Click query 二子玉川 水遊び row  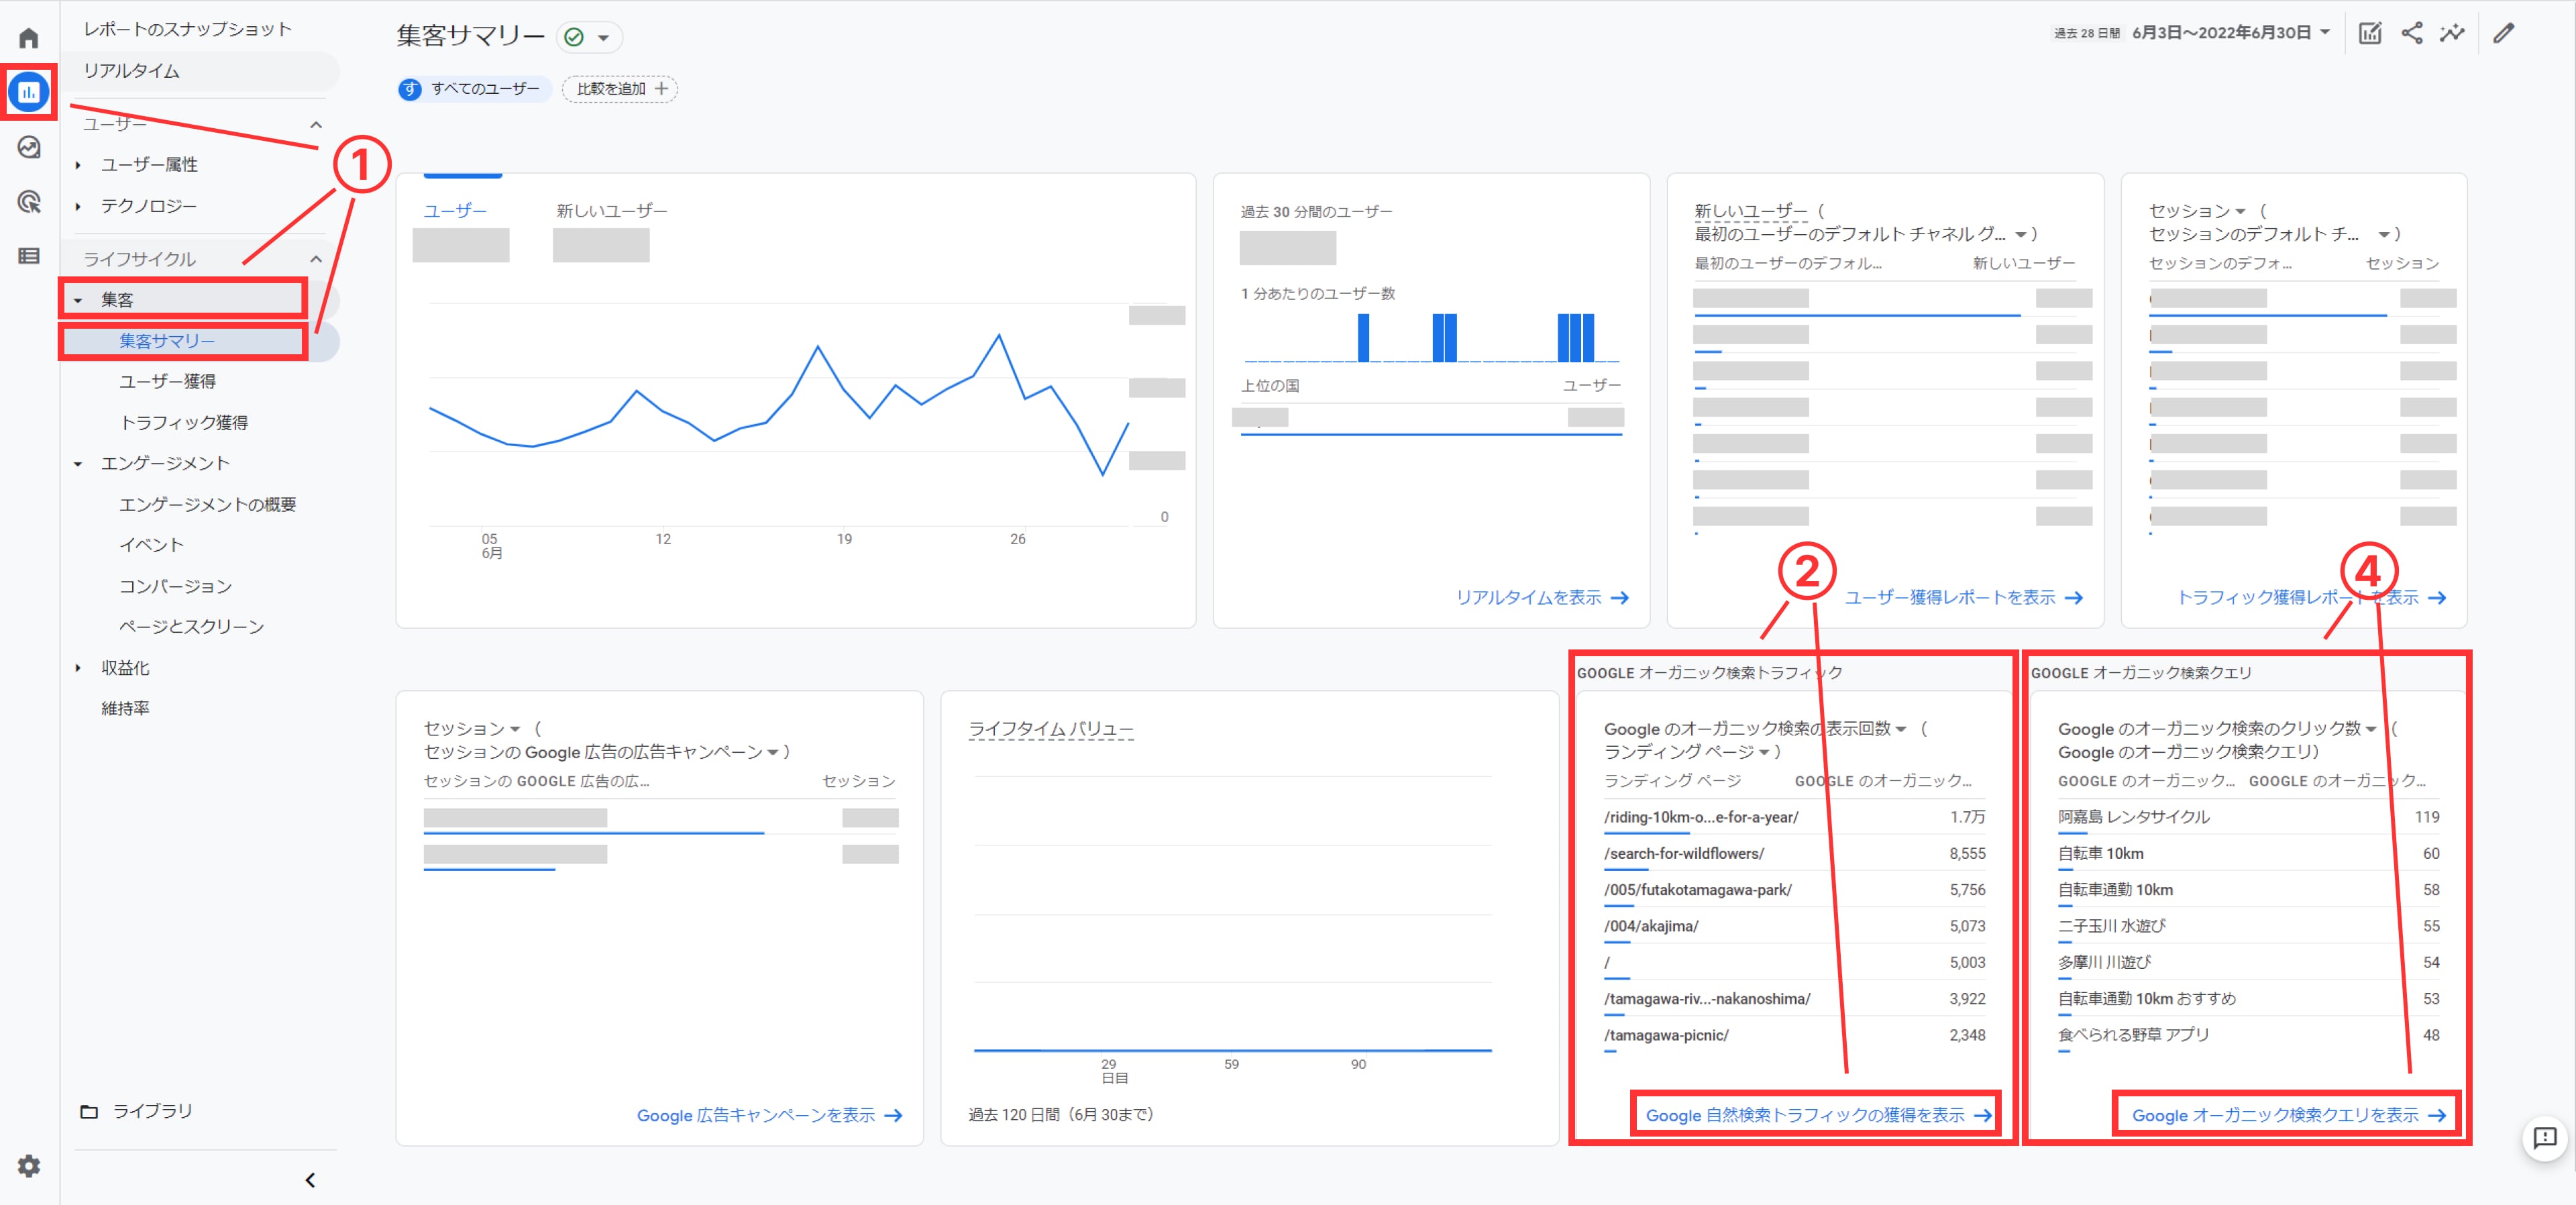coord(2248,927)
